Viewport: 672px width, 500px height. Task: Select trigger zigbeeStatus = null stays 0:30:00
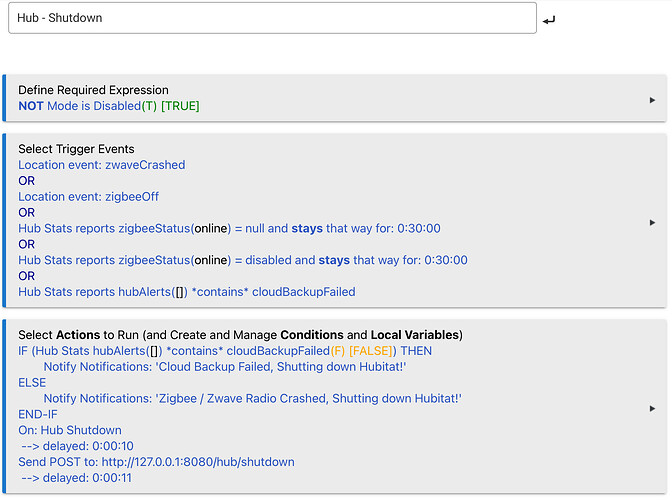[x=229, y=228]
